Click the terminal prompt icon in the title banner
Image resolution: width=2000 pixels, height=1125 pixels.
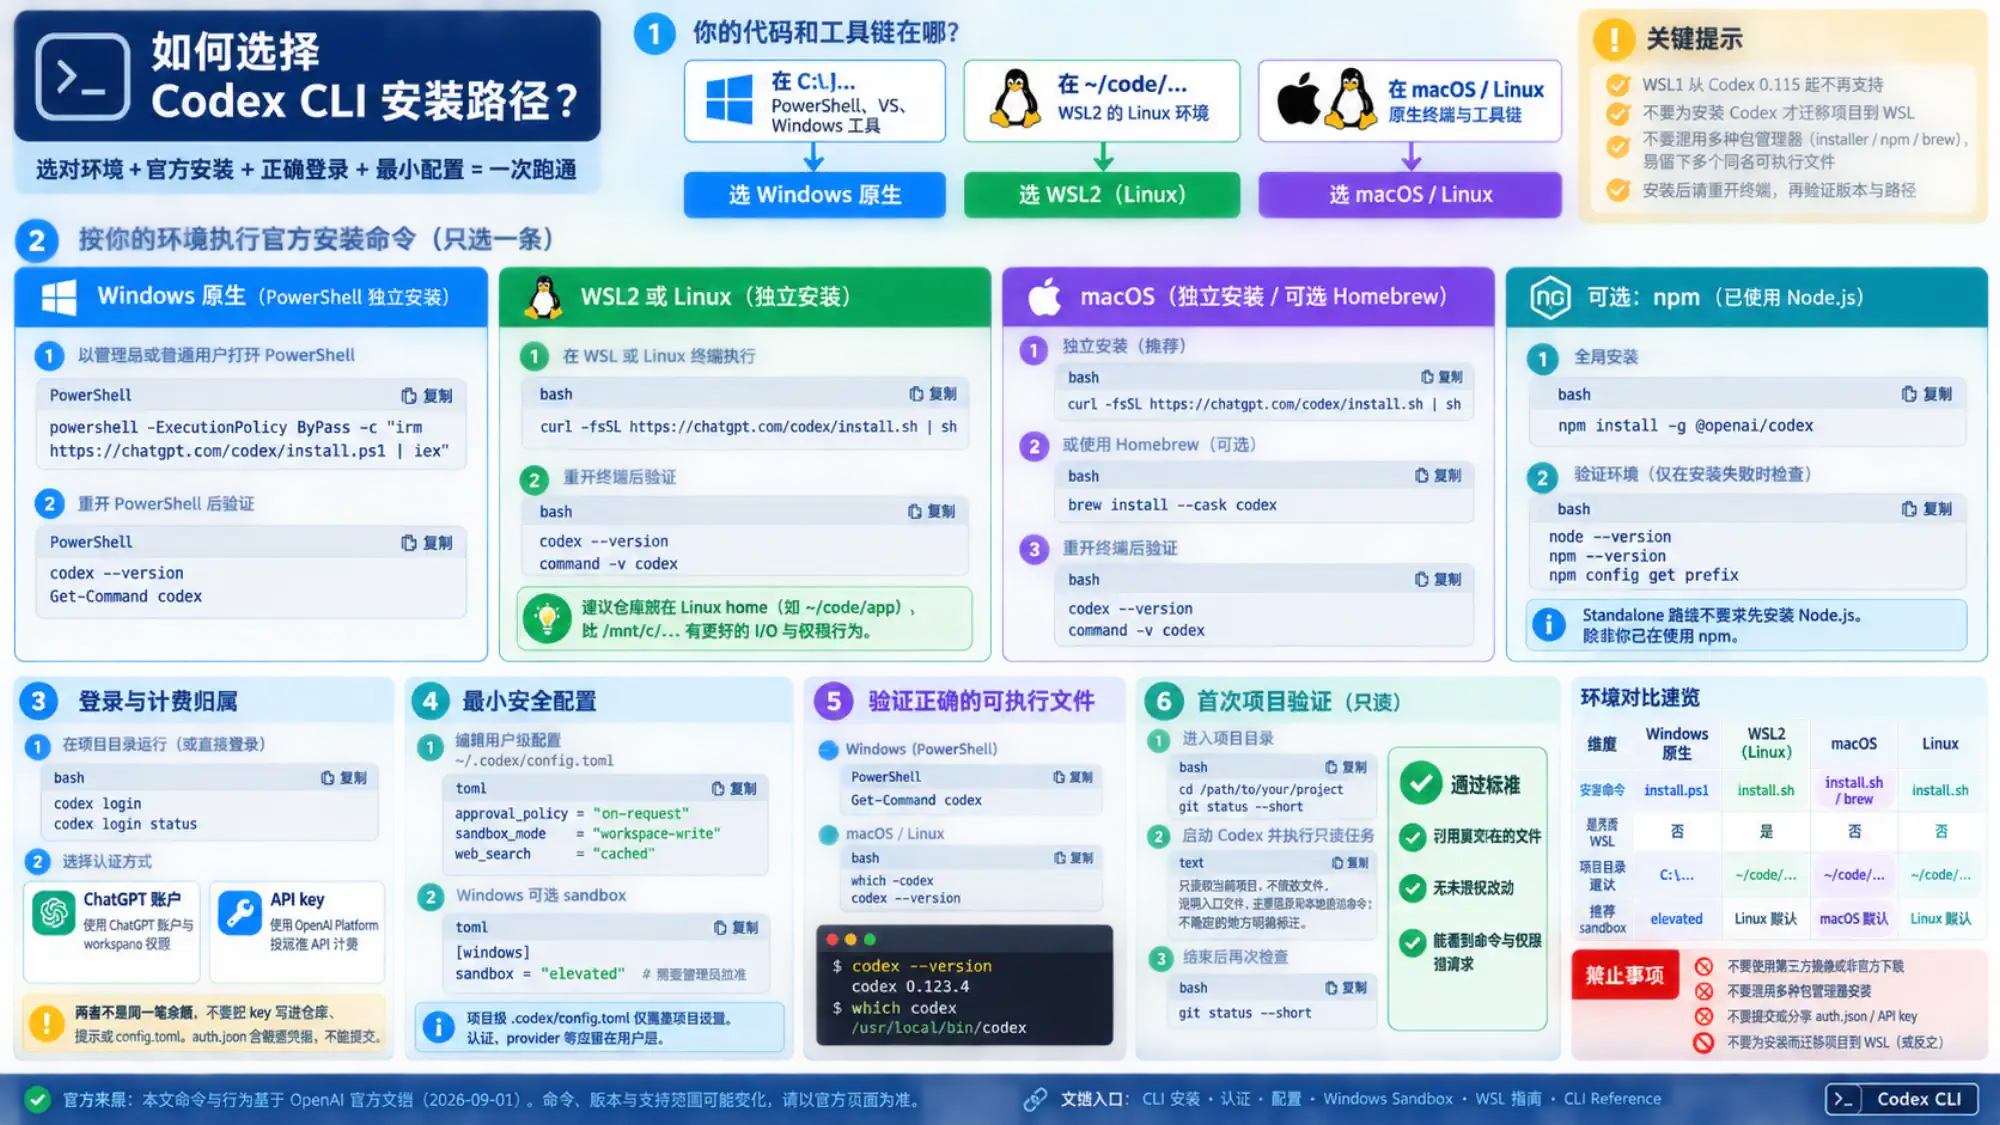click(x=83, y=77)
